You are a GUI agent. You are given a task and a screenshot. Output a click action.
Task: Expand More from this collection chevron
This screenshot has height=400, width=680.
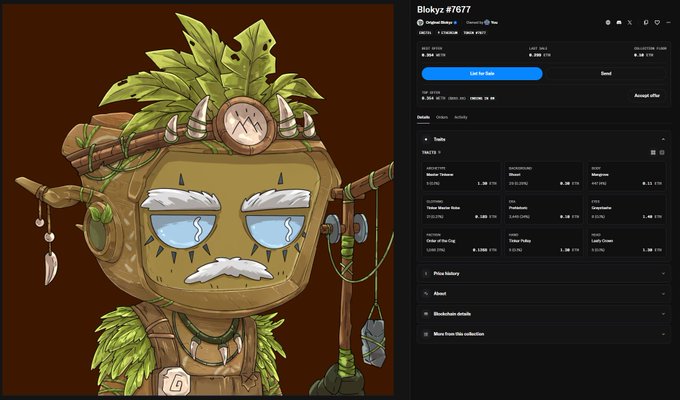[663, 334]
